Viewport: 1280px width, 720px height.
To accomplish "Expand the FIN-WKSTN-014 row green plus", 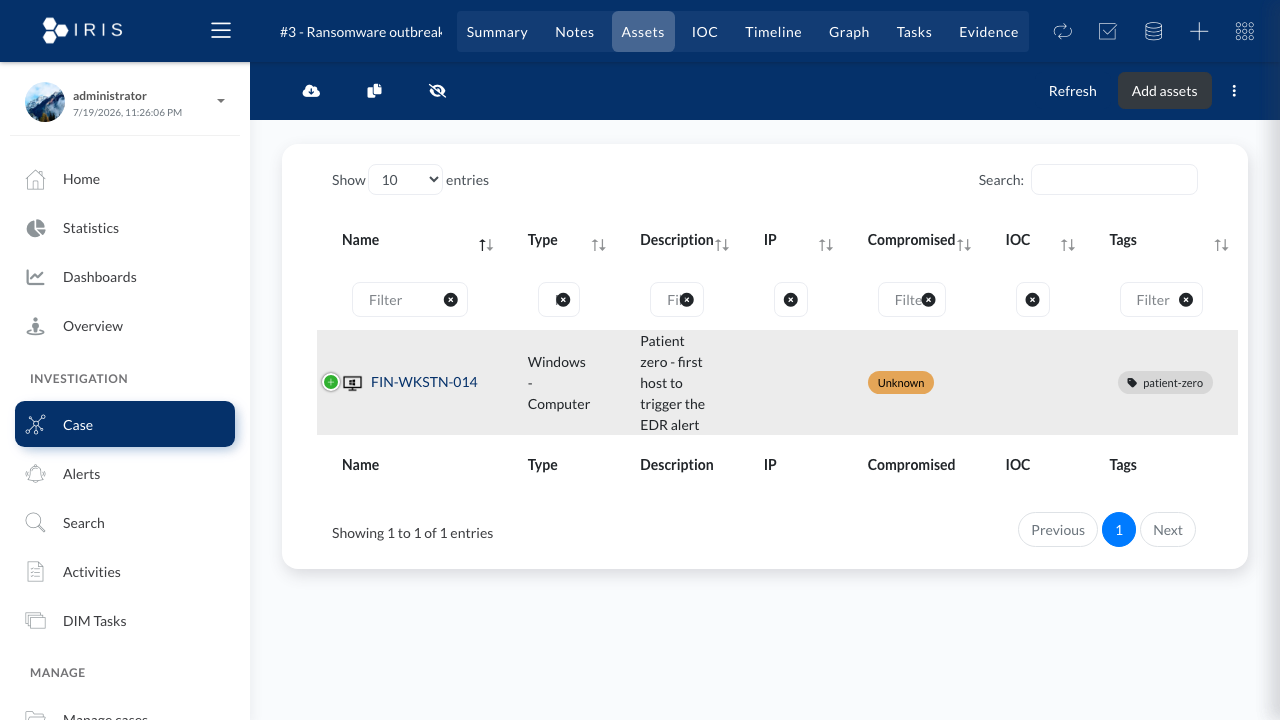I will [x=331, y=382].
